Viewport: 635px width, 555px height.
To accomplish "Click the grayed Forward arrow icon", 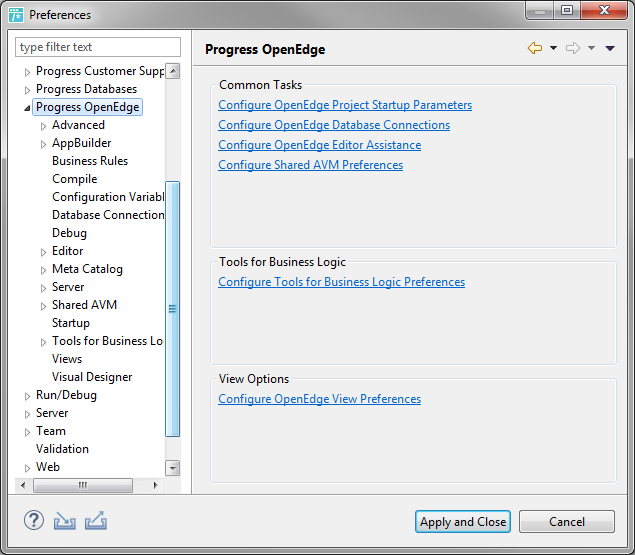I will 573,48.
